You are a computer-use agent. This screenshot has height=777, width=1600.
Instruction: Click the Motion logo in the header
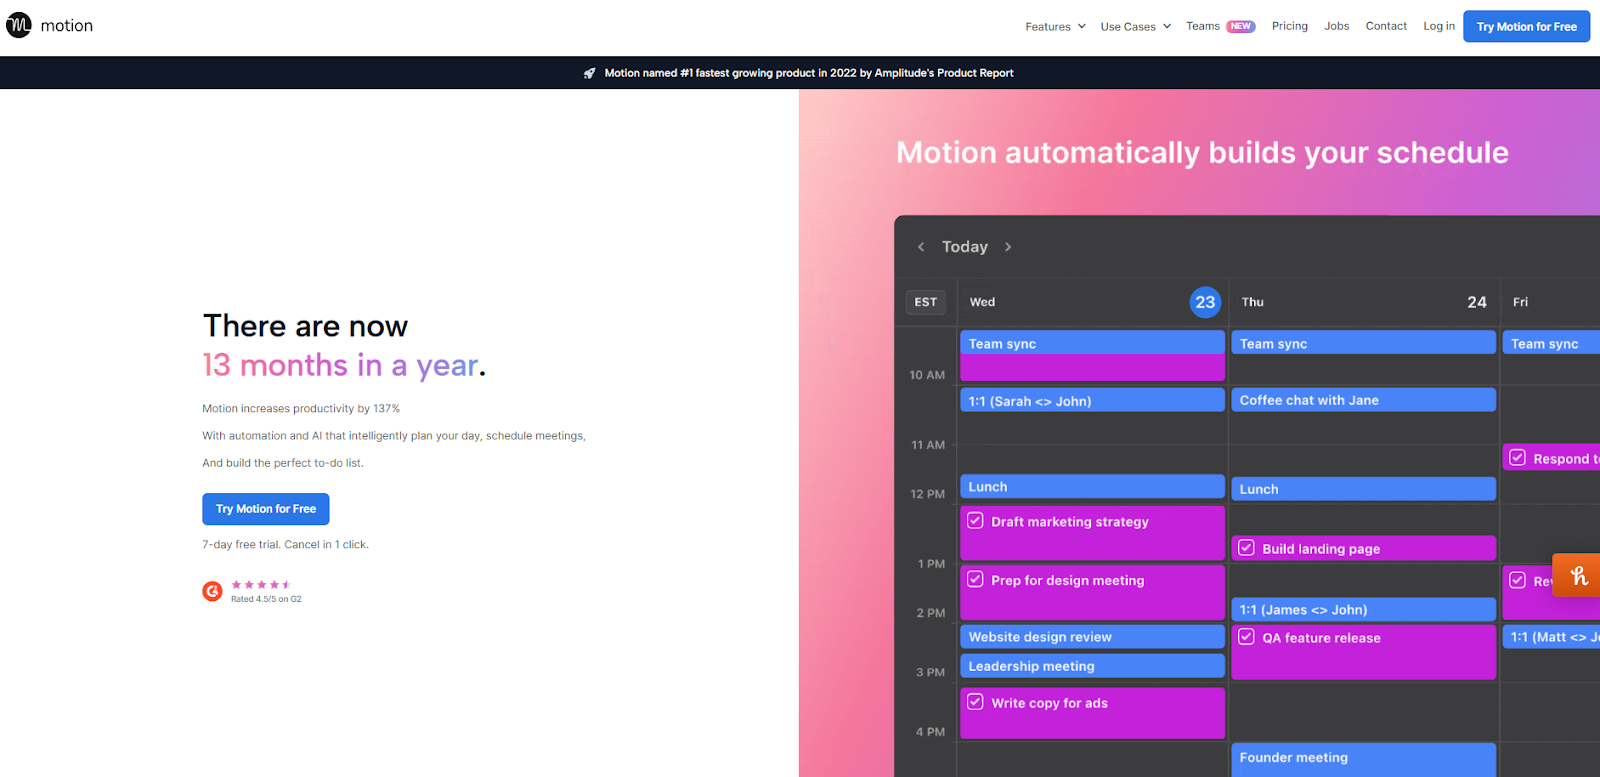(x=49, y=25)
